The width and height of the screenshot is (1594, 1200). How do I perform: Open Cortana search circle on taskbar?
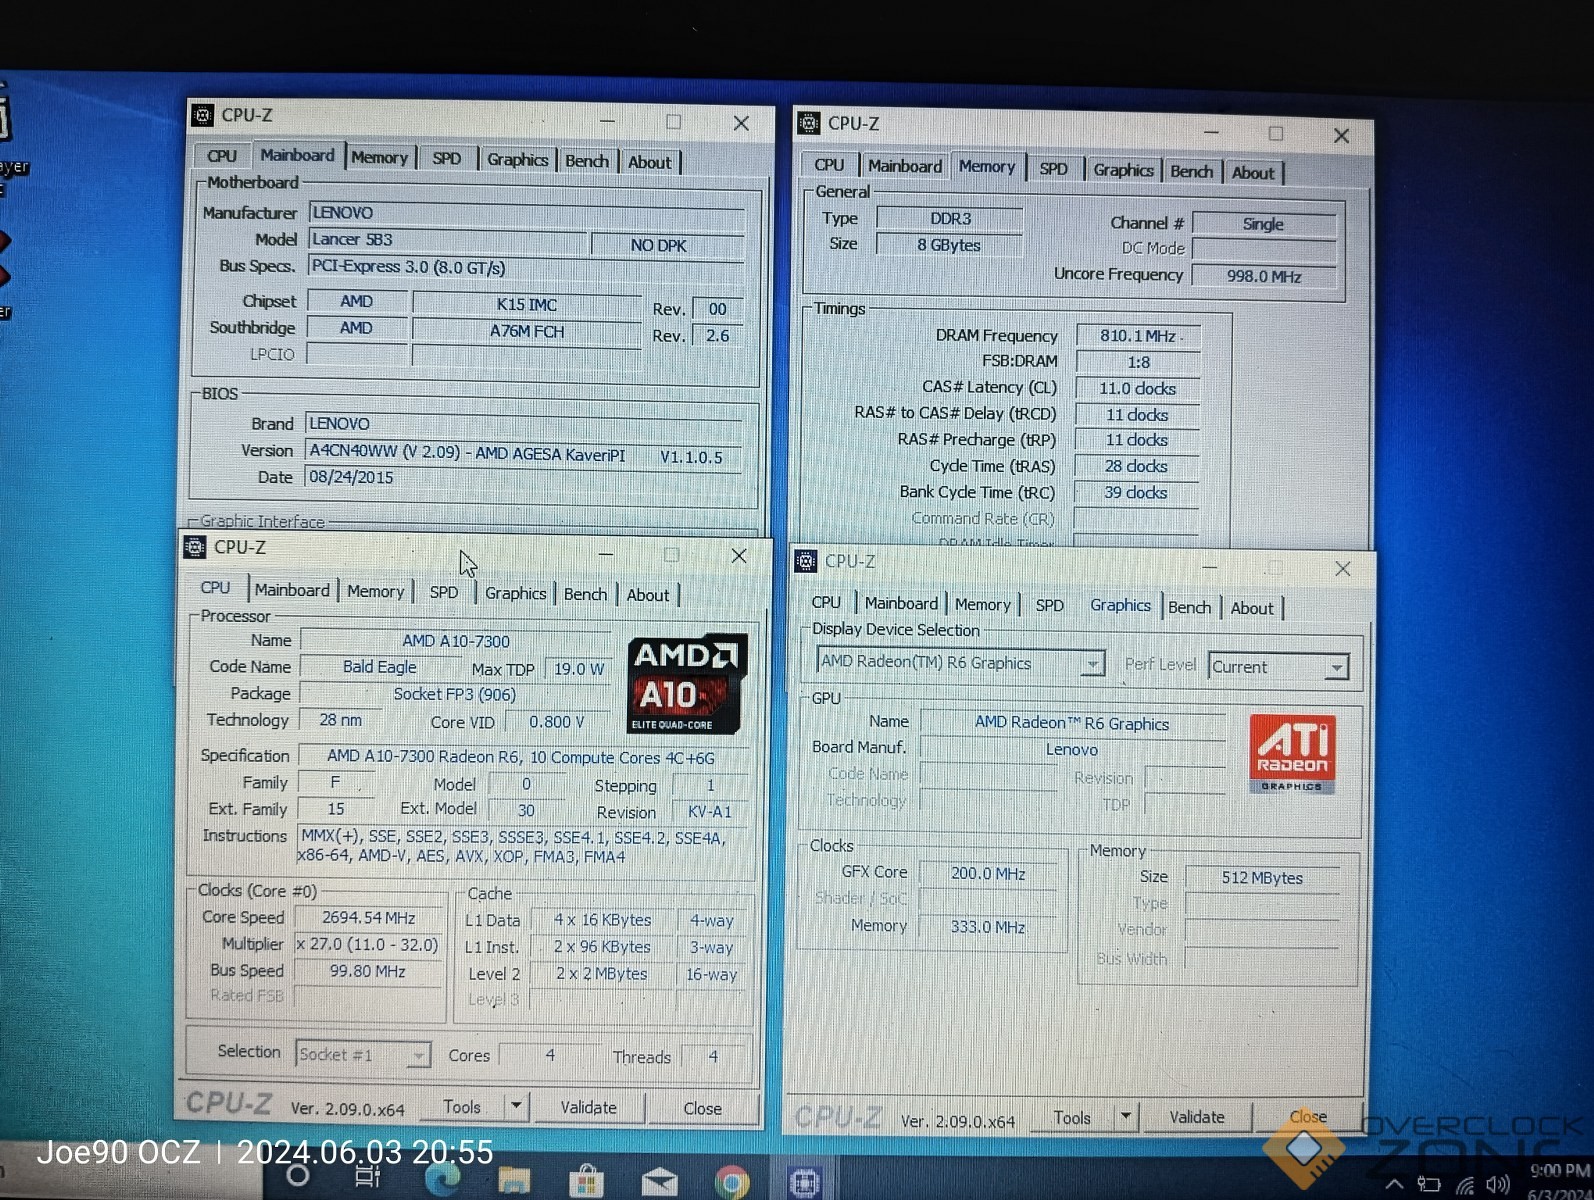pos(297,1176)
